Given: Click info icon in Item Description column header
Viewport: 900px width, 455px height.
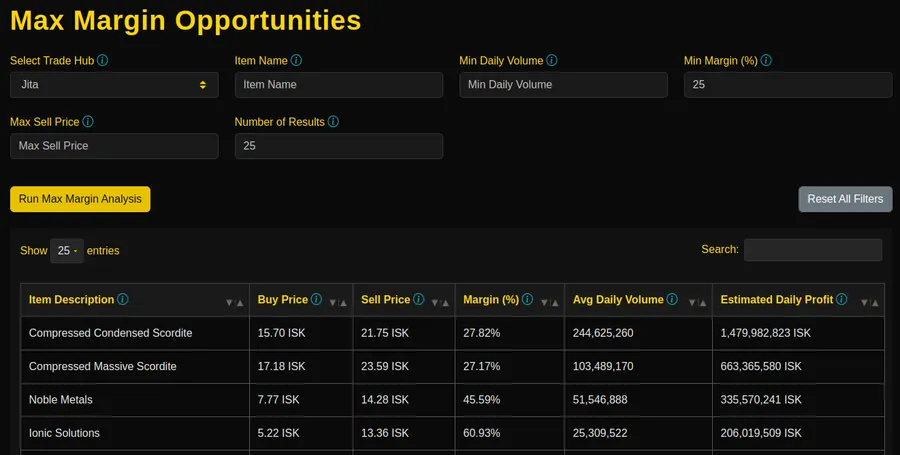Looking at the screenshot, I should coord(123,300).
